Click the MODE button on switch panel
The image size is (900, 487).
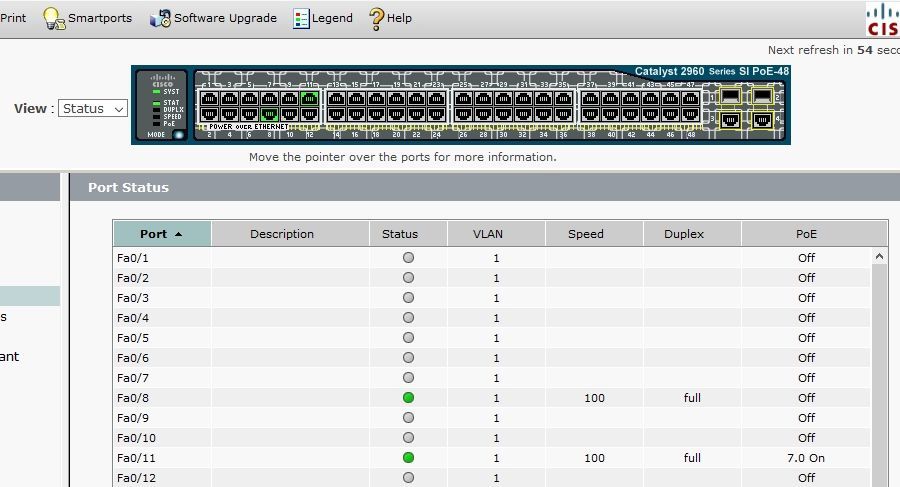(x=179, y=135)
